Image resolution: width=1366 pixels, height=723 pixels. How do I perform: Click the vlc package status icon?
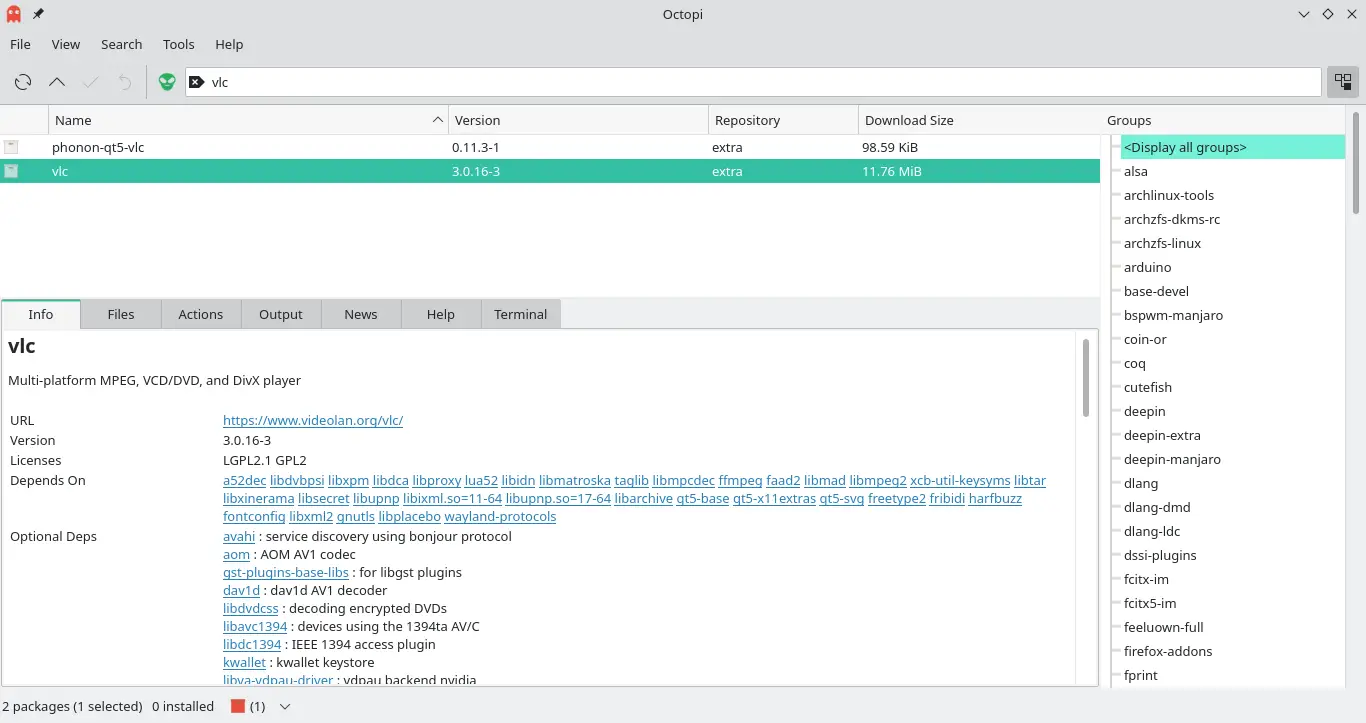11,171
